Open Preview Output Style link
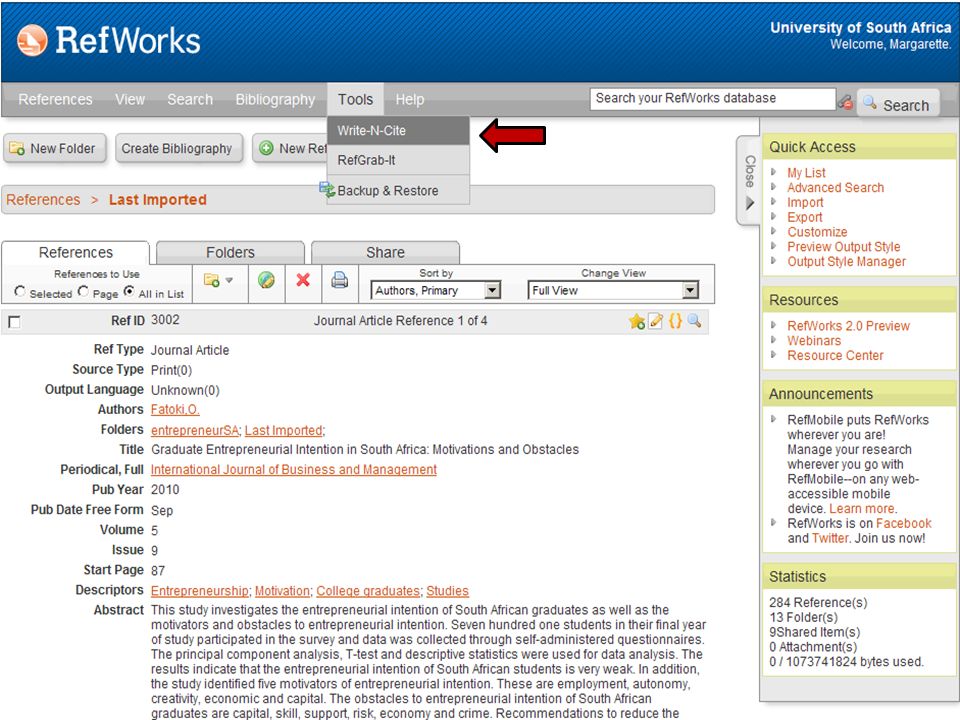This screenshot has width=960, height=720. 844,247
